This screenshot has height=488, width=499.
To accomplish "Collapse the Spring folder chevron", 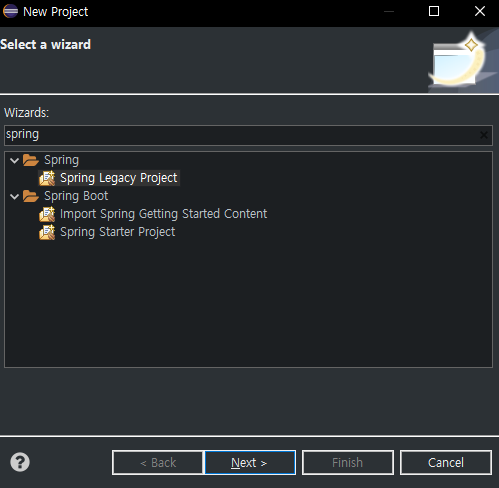I will pos(14,161).
